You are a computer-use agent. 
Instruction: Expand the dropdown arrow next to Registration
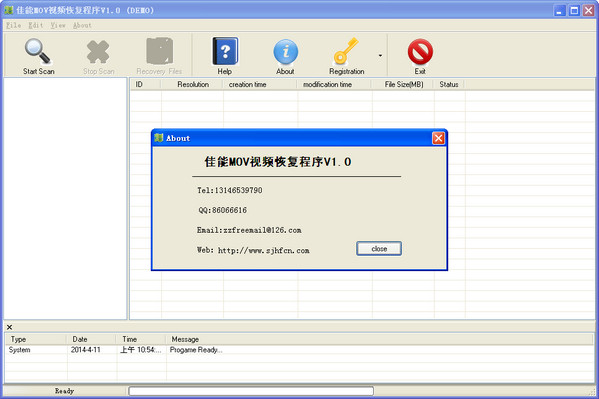380,56
